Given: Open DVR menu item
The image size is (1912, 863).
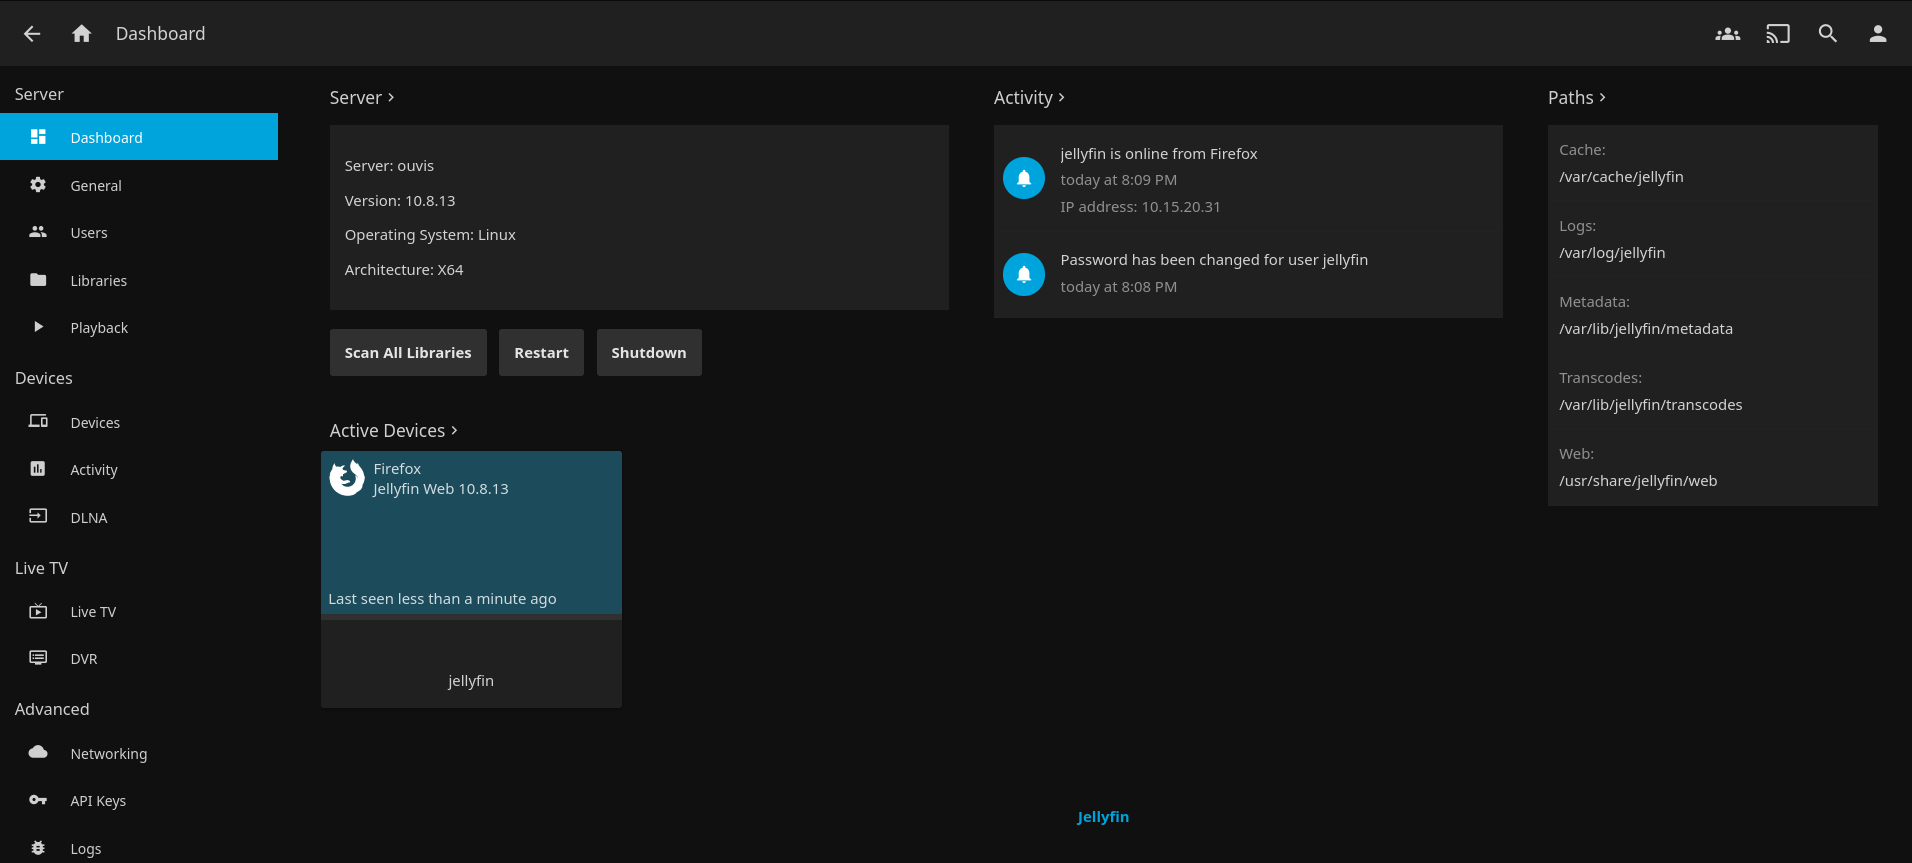Looking at the screenshot, I should click(139, 658).
